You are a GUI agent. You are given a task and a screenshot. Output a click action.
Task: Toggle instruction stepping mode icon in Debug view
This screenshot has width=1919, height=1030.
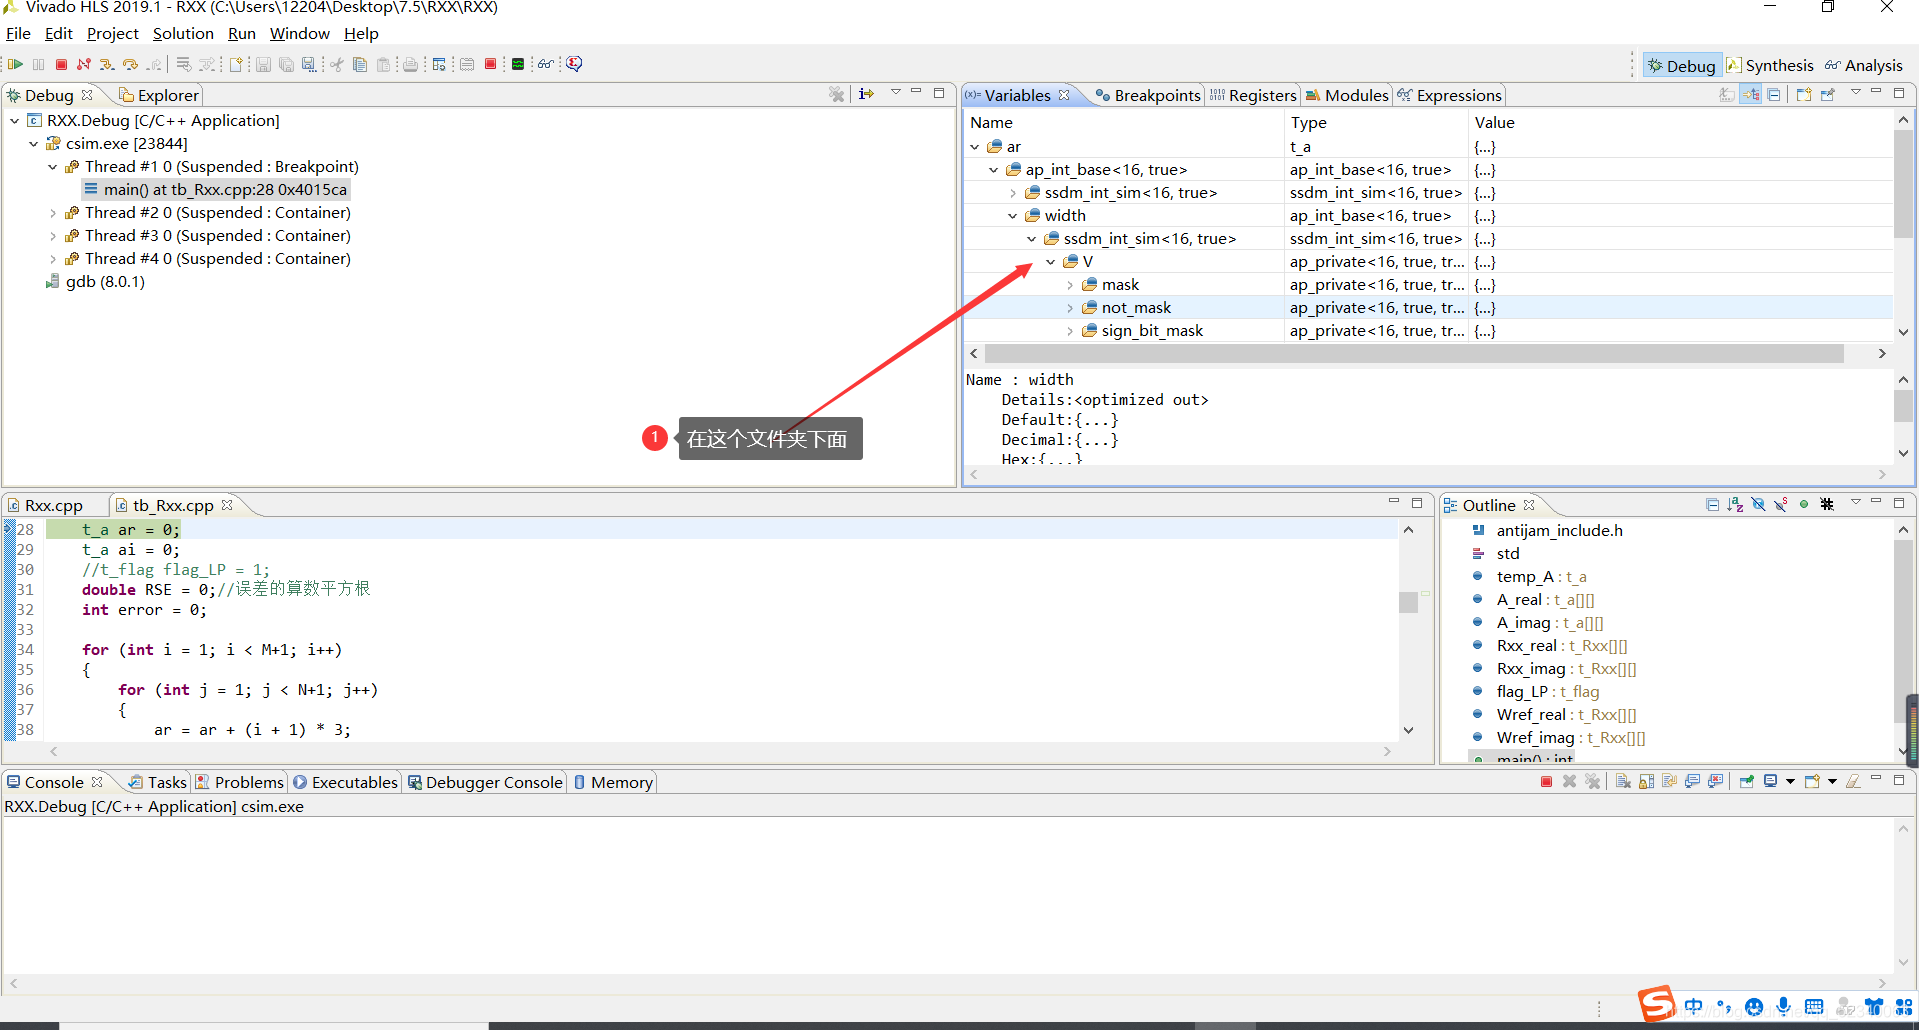866,94
